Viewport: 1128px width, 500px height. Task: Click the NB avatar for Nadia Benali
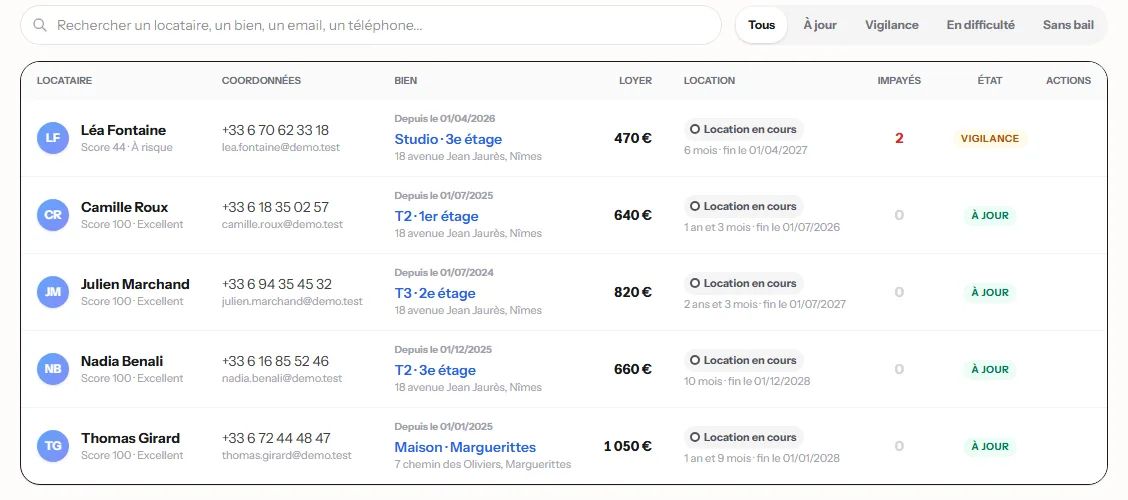pos(53,369)
